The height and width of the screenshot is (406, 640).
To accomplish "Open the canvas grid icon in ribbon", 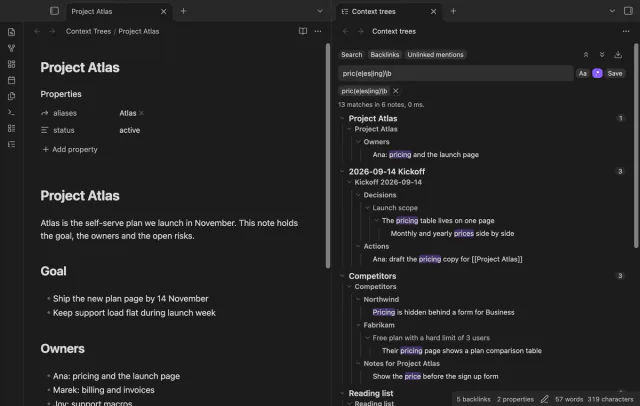I will (x=11, y=64).
